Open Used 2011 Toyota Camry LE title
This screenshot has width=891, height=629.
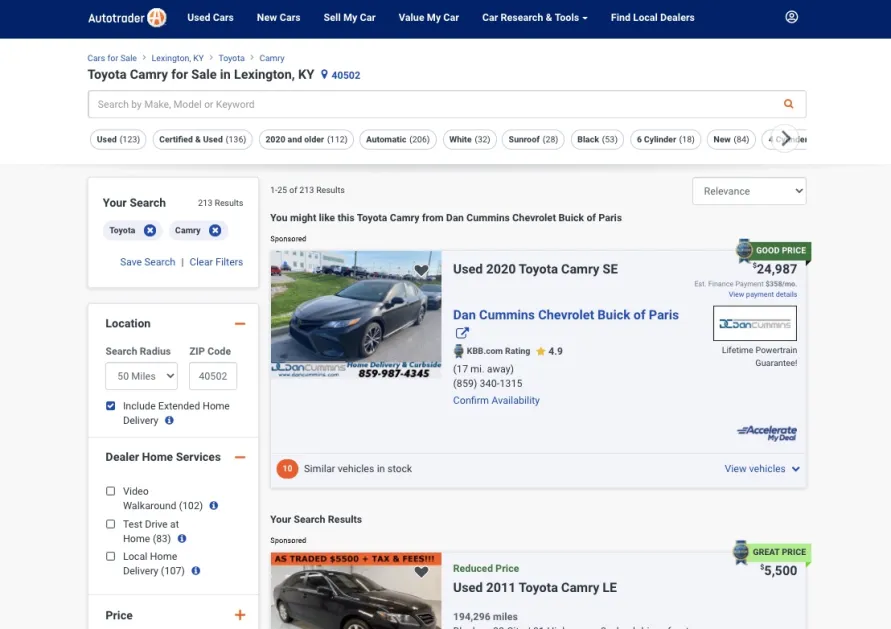coord(535,588)
